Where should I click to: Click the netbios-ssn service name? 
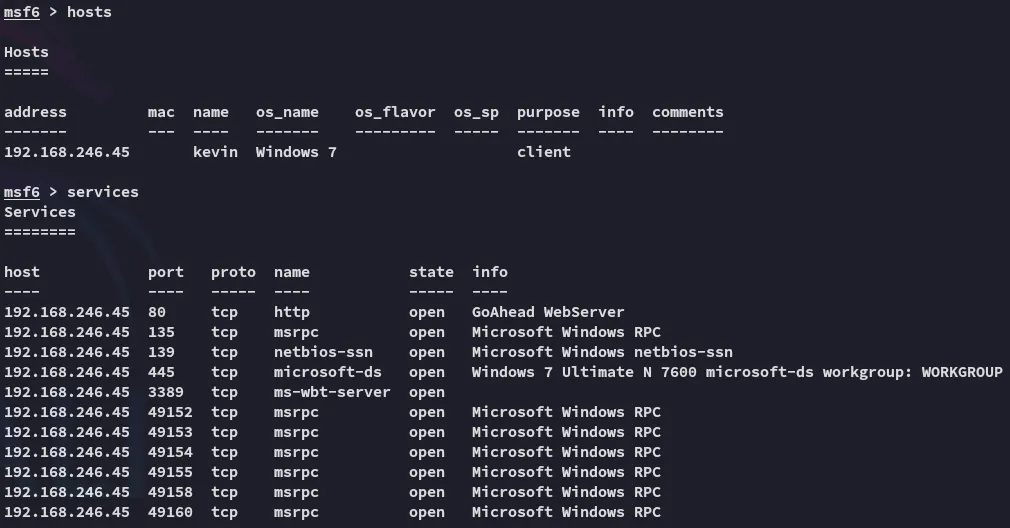(x=323, y=352)
